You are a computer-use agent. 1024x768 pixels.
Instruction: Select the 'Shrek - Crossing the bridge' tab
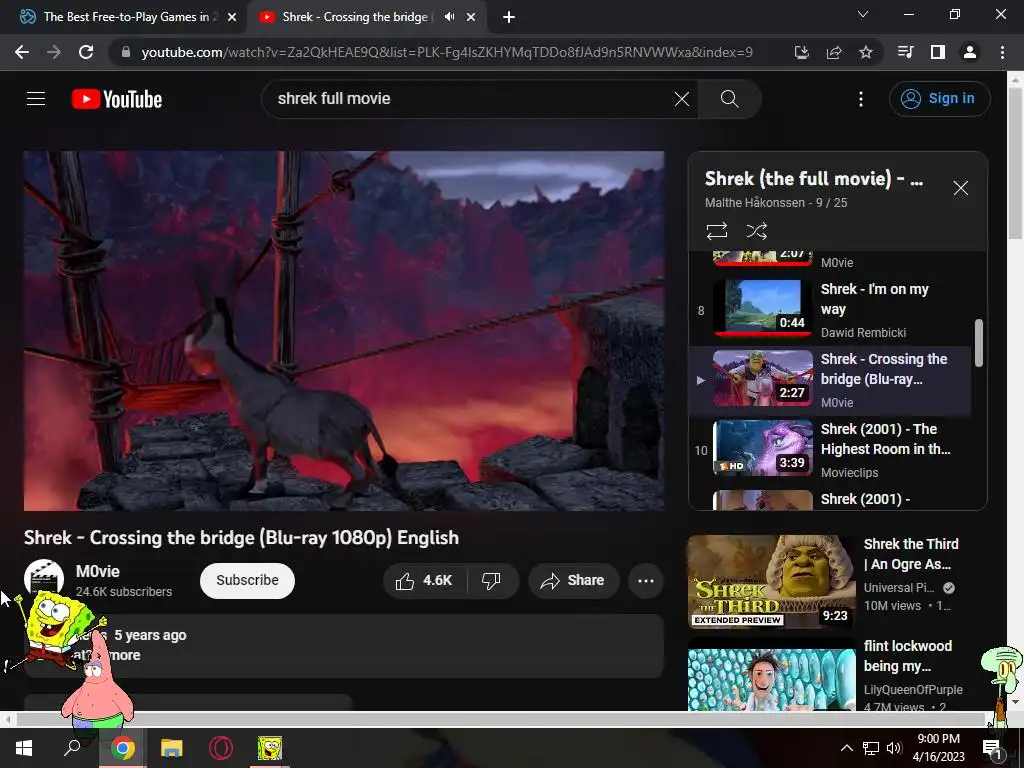tap(356, 17)
